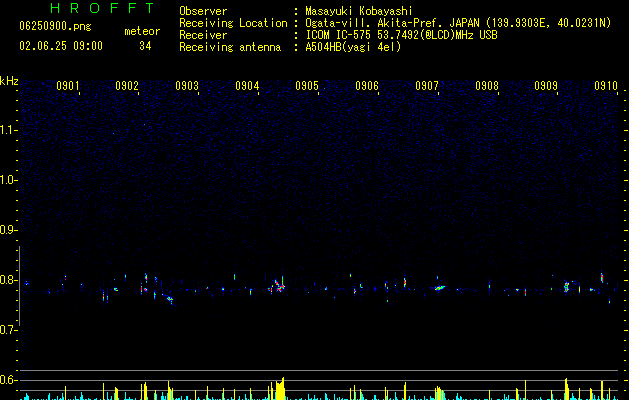Image resolution: width=629 pixels, height=400 pixels.
Task: Click the 1.1 kHz axis label
Action: 9,130
